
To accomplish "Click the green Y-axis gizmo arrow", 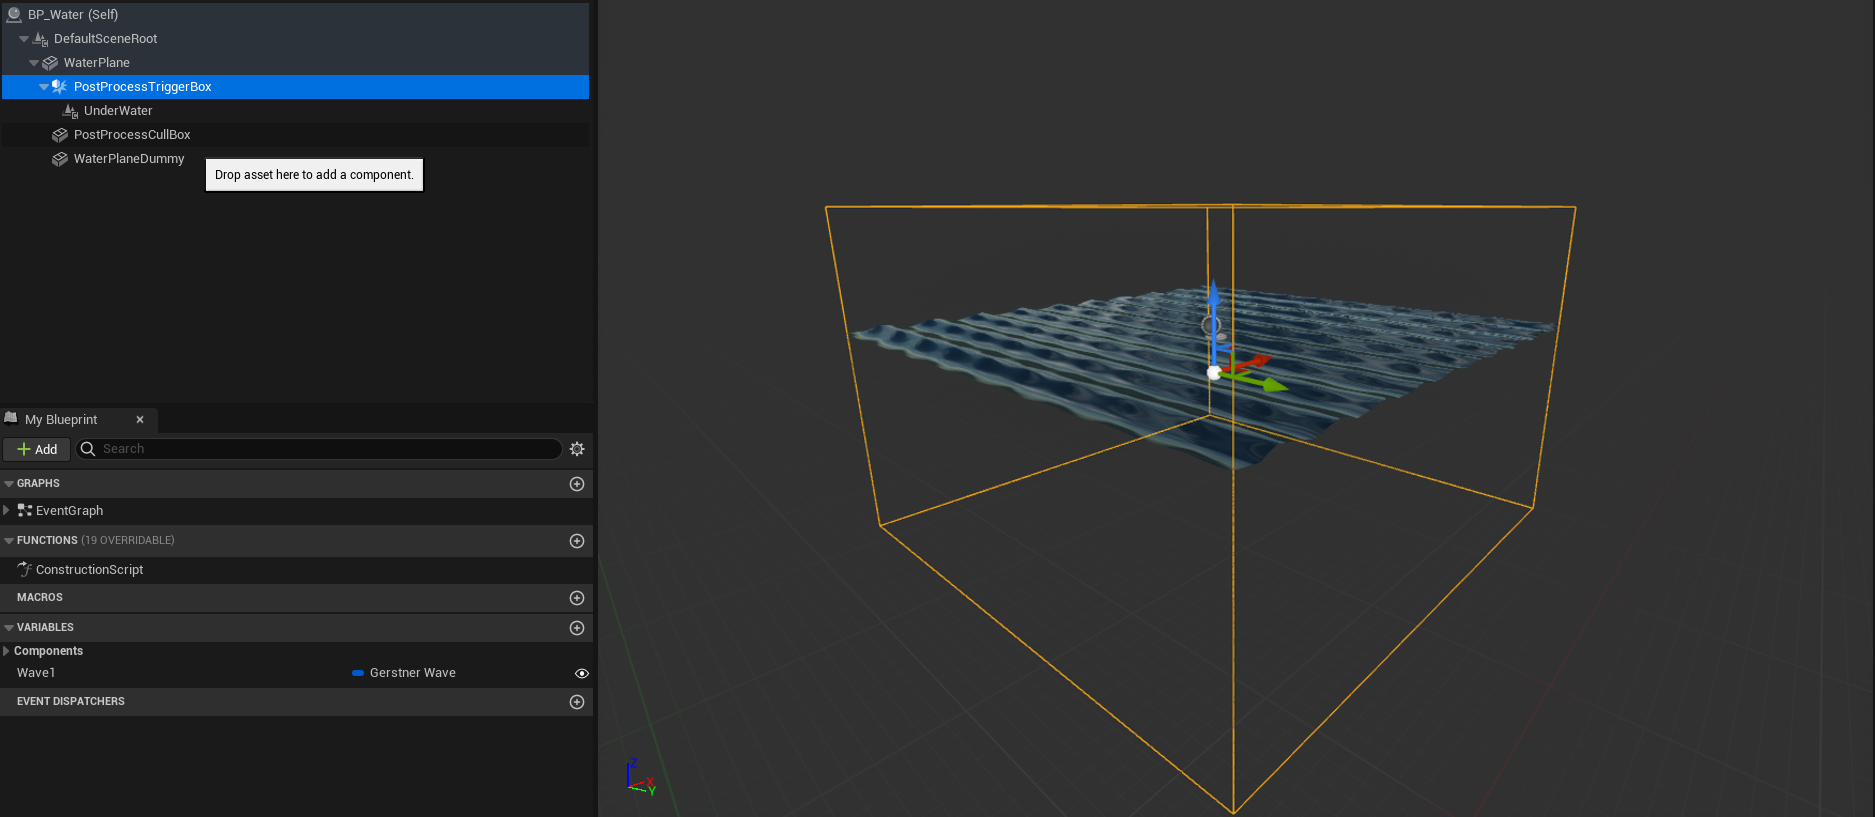I will pyautogui.click(x=1268, y=383).
